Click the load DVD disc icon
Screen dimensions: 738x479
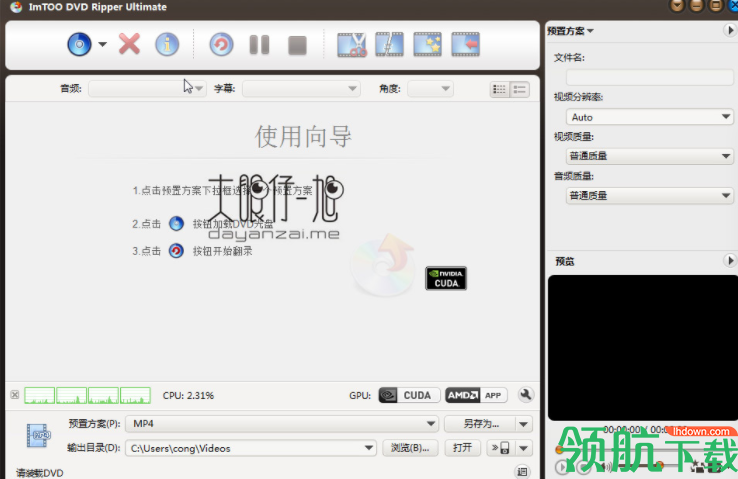coord(79,45)
